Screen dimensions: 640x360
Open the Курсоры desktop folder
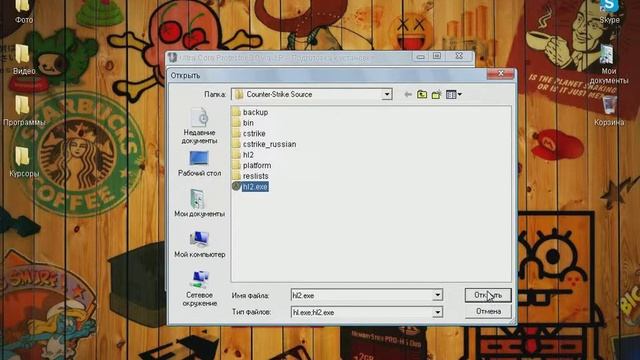point(24,162)
